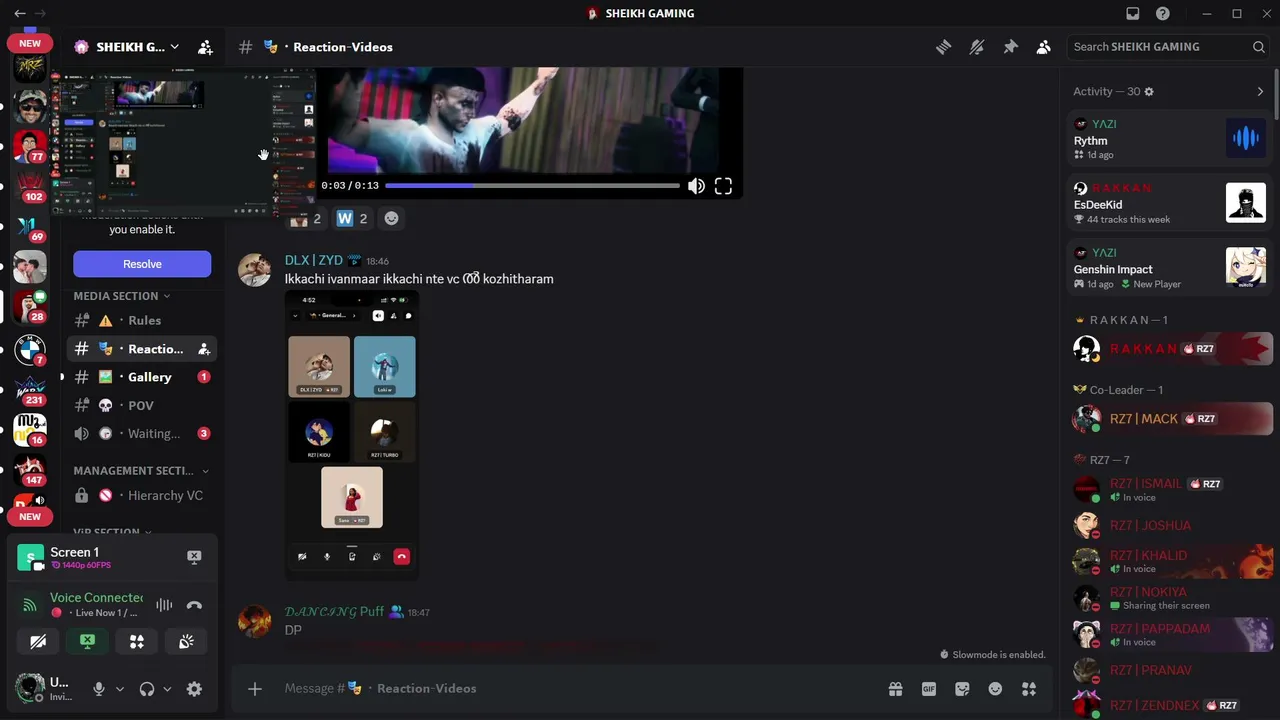Open the Rules channel
1280x720 pixels.
pos(140,321)
